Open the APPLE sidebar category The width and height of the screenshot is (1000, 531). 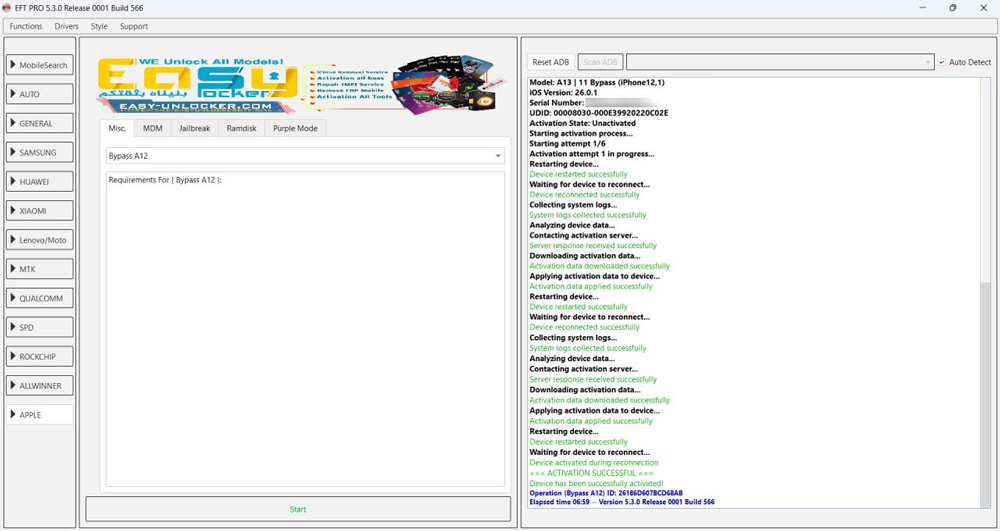point(40,414)
